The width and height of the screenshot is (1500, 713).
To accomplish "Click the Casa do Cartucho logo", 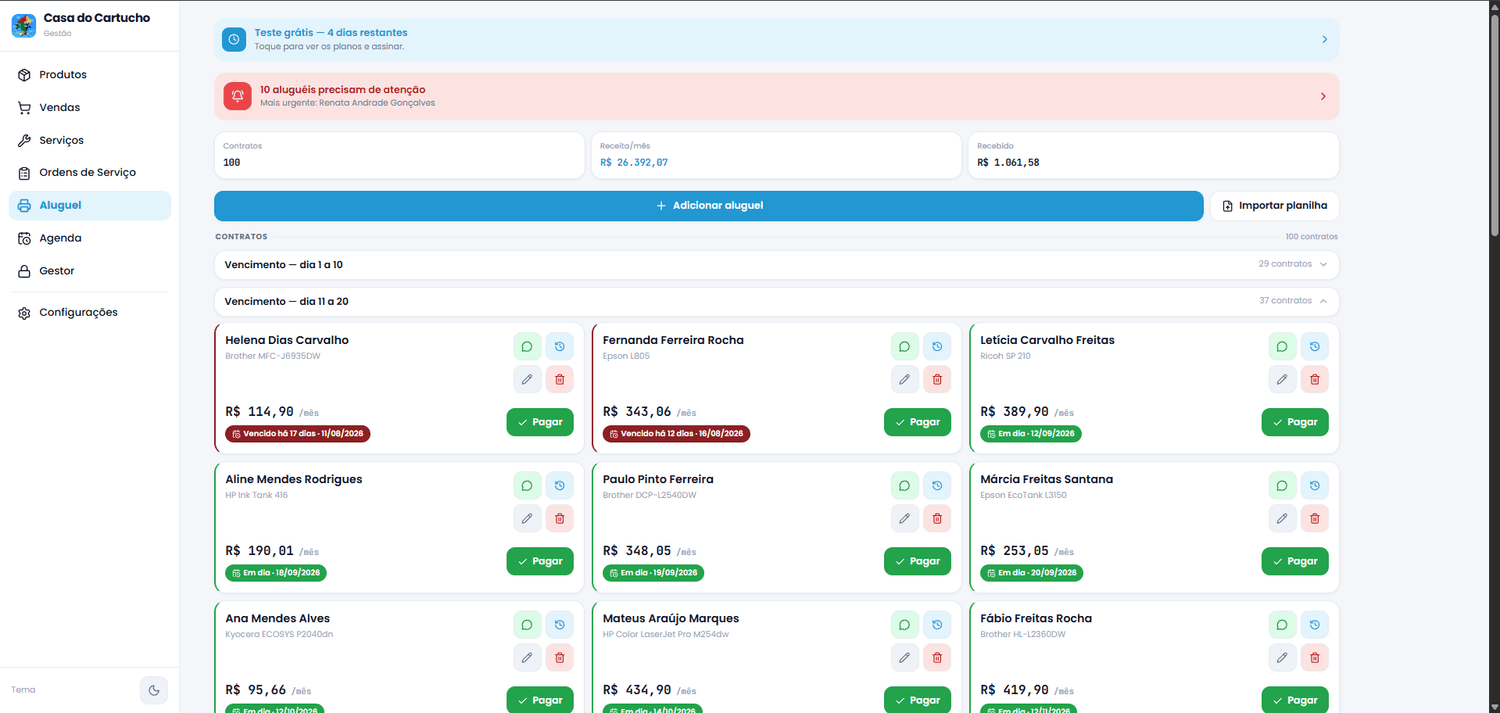I will pos(24,25).
